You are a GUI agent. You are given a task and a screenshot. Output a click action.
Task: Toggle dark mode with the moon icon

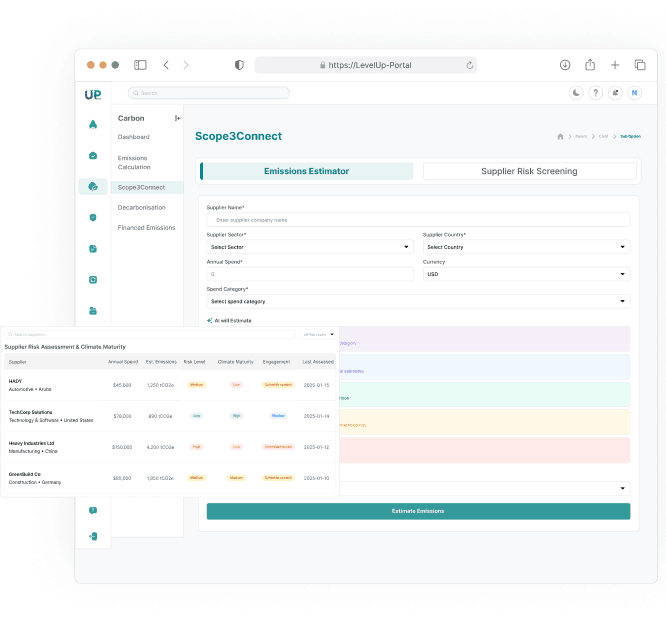(576, 93)
